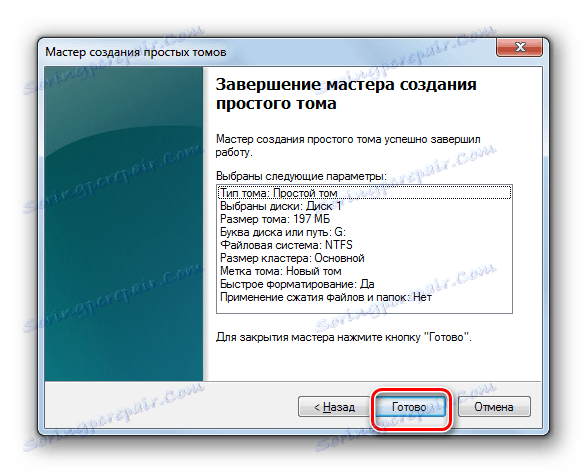This screenshot has height=473, width=587.
Task: Click the 'успешно завершил работу' message text
Action: coord(348,146)
